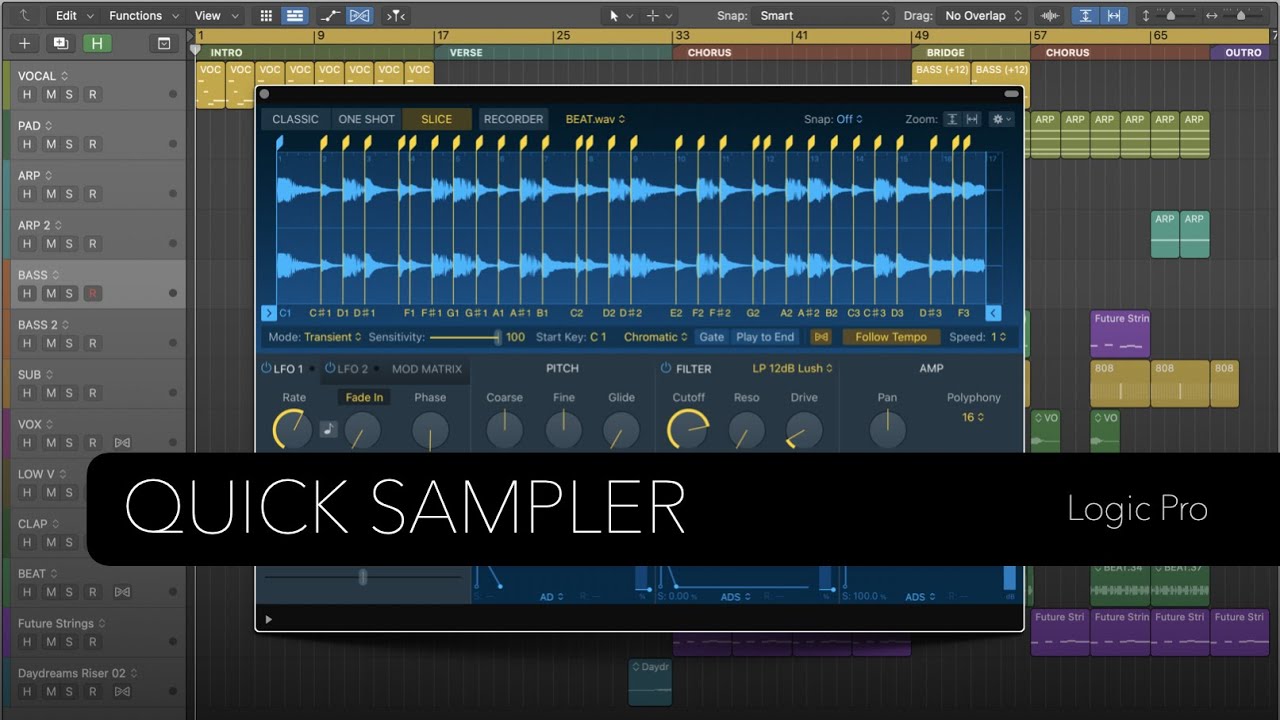The width and height of the screenshot is (1280, 720).
Task: Click the add new track plus button
Action: click(x=25, y=43)
